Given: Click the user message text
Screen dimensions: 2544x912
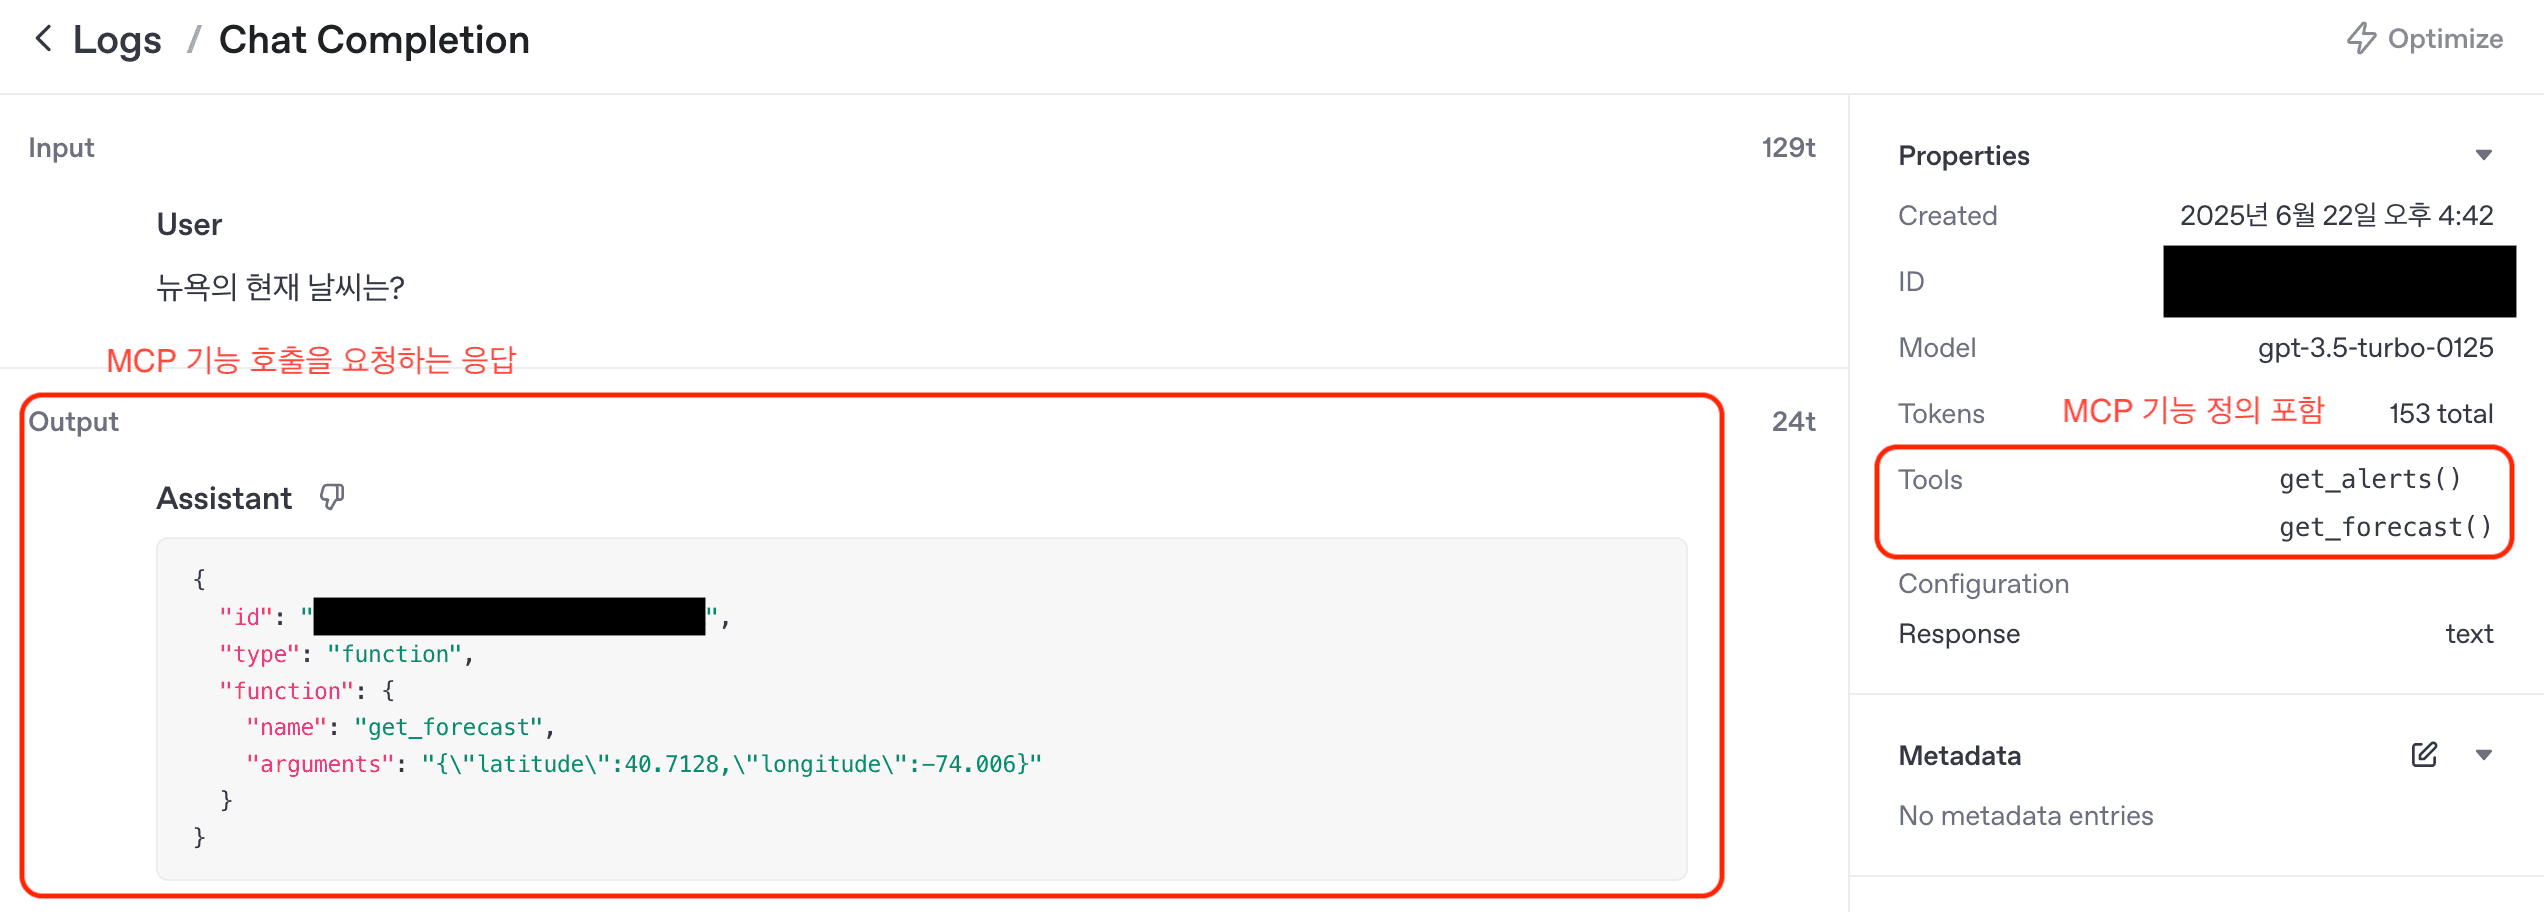Looking at the screenshot, I should click(281, 287).
